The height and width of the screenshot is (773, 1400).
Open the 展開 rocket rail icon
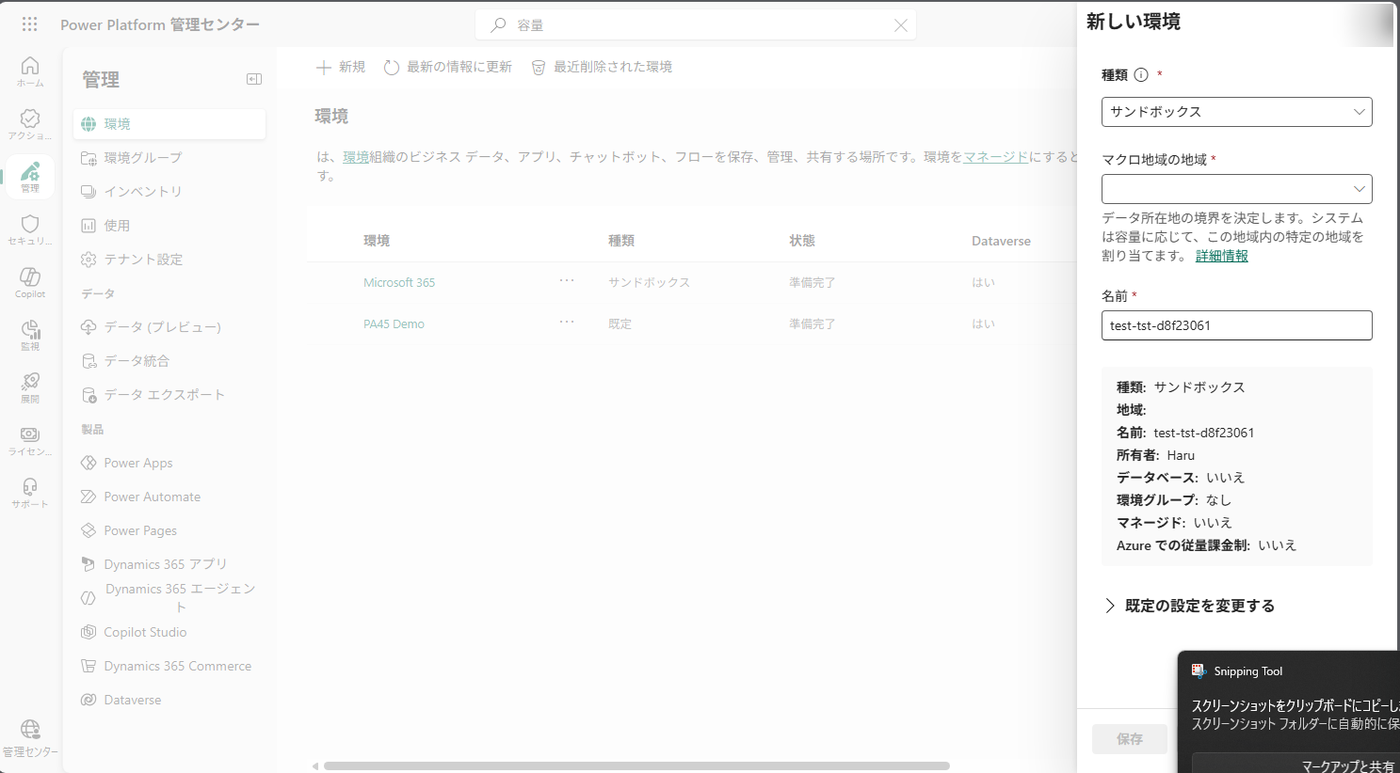30,388
